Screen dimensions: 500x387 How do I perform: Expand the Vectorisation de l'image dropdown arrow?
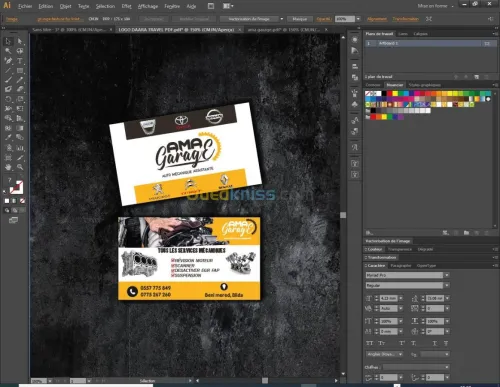pyautogui.click(x=282, y=19)
